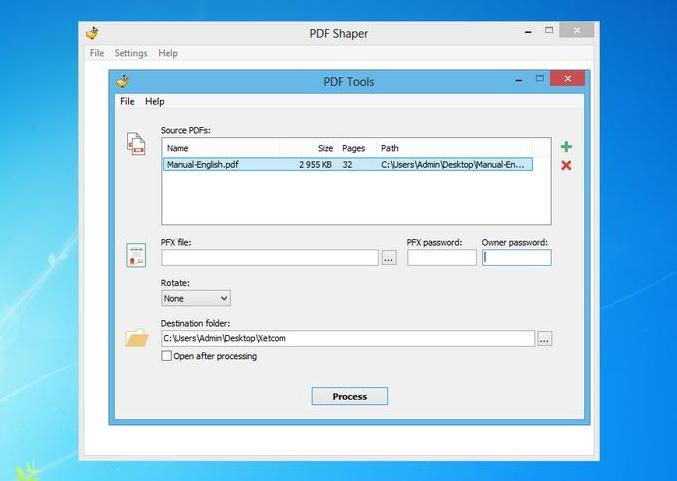
Task: Click the C:\Users\Admin\Desktop path cell
Action: [x=452, y=165]
